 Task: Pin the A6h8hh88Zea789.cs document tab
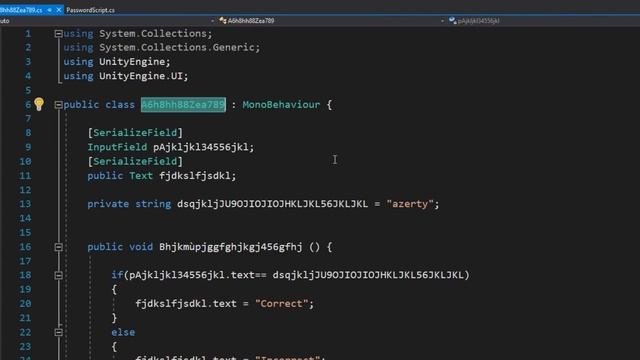tap(49, 10)
